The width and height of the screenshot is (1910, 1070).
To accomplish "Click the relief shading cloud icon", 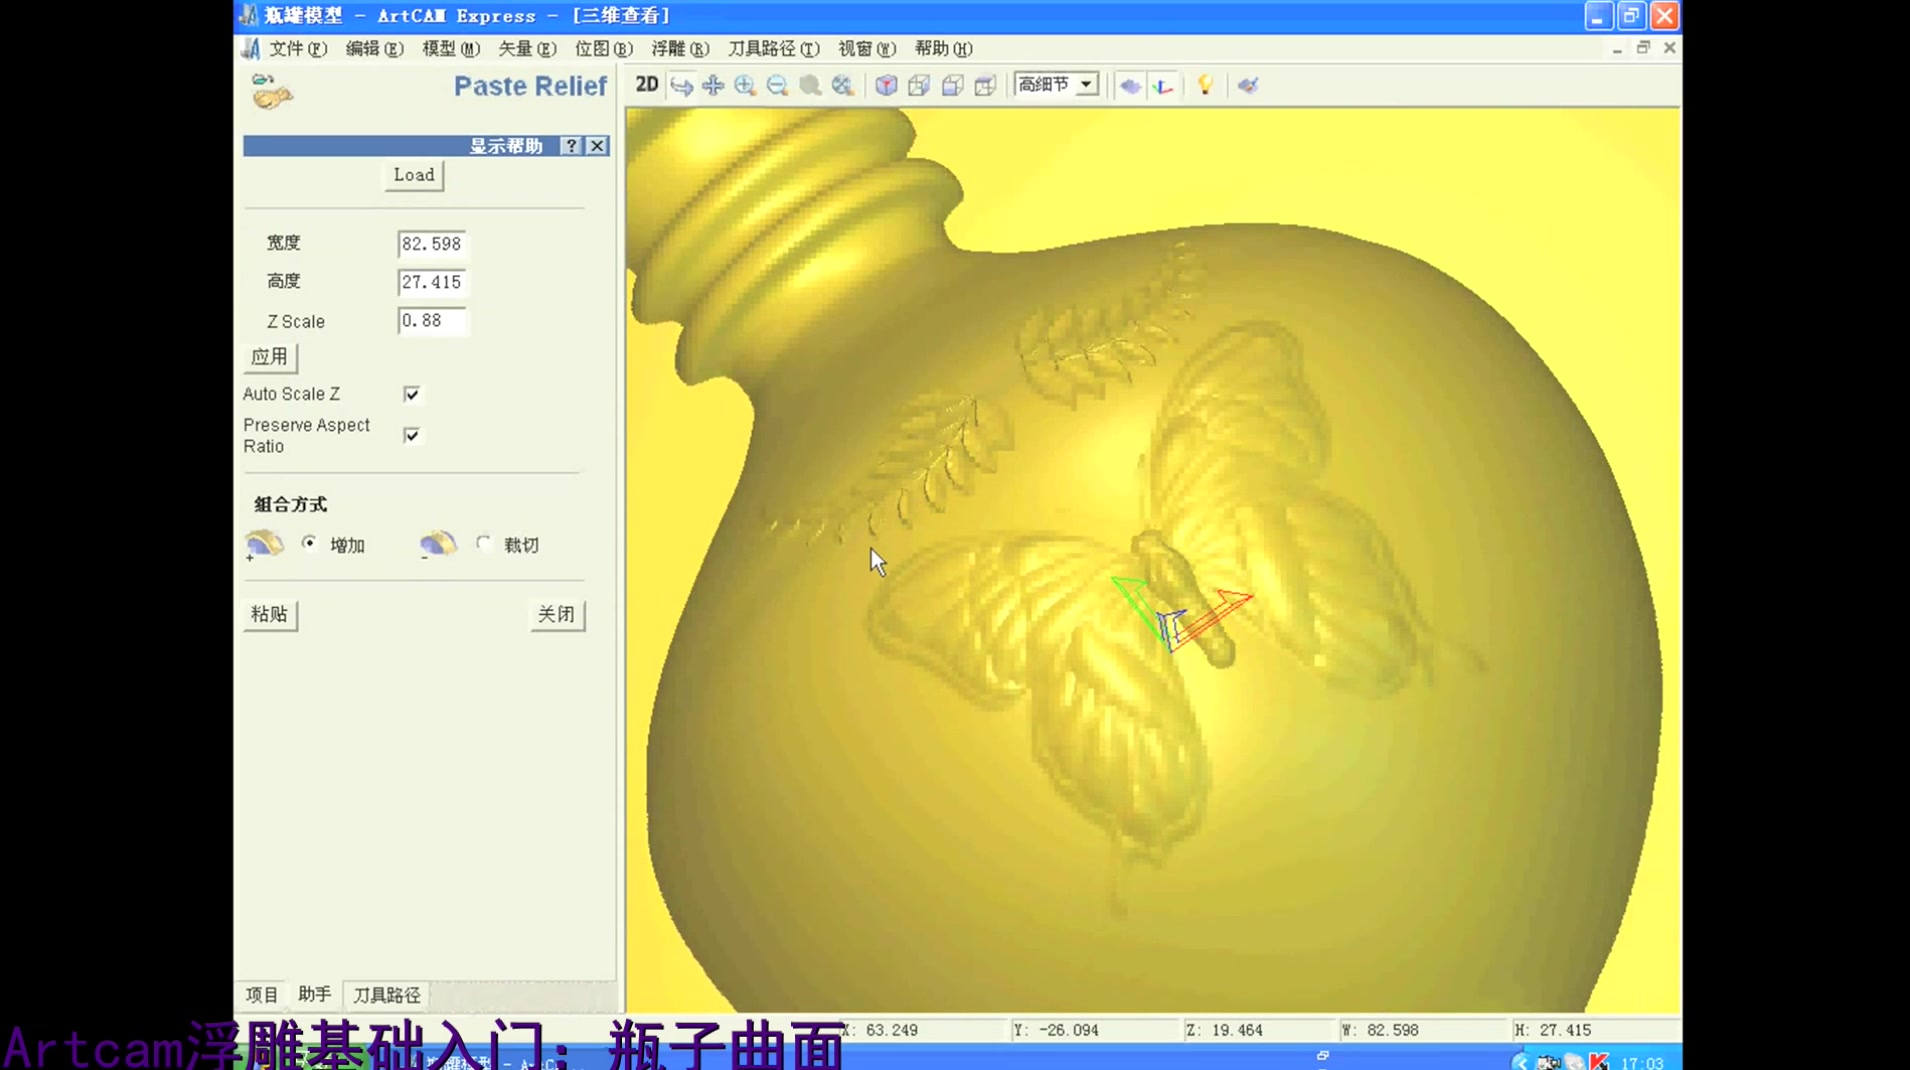I will (x=1129, y=87).
